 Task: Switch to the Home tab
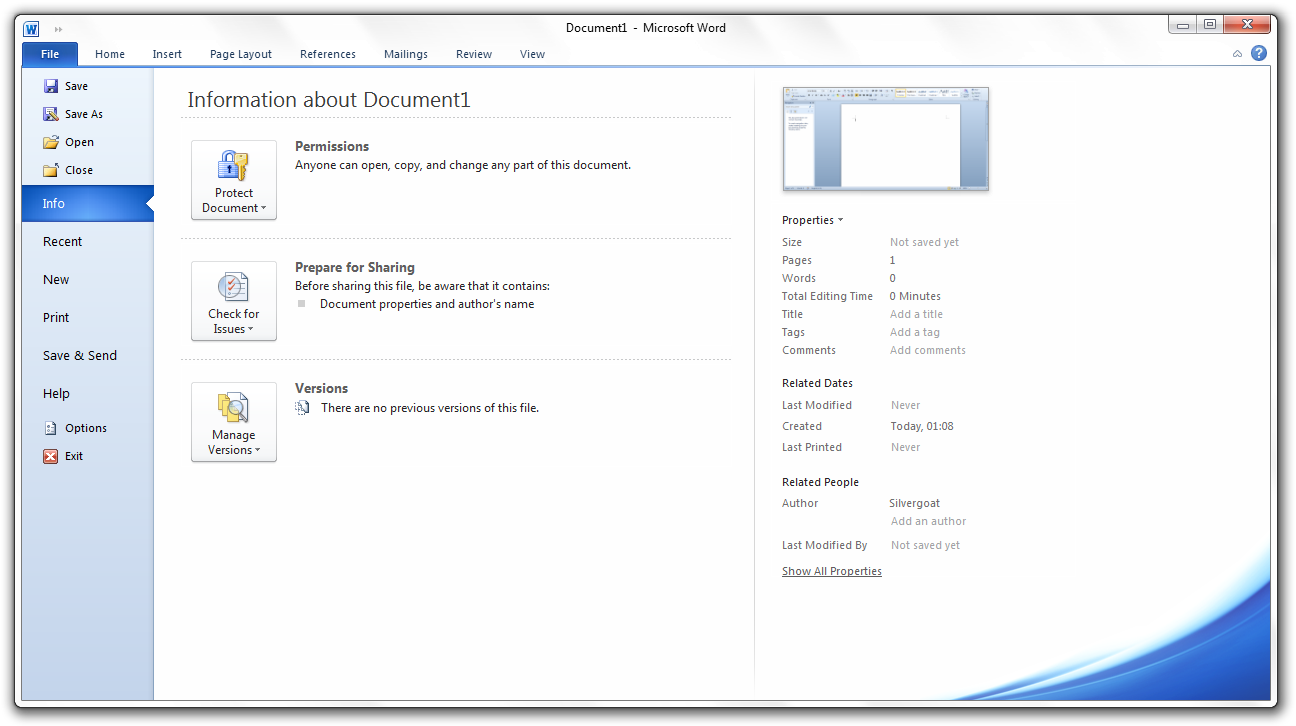pos(110,54)
